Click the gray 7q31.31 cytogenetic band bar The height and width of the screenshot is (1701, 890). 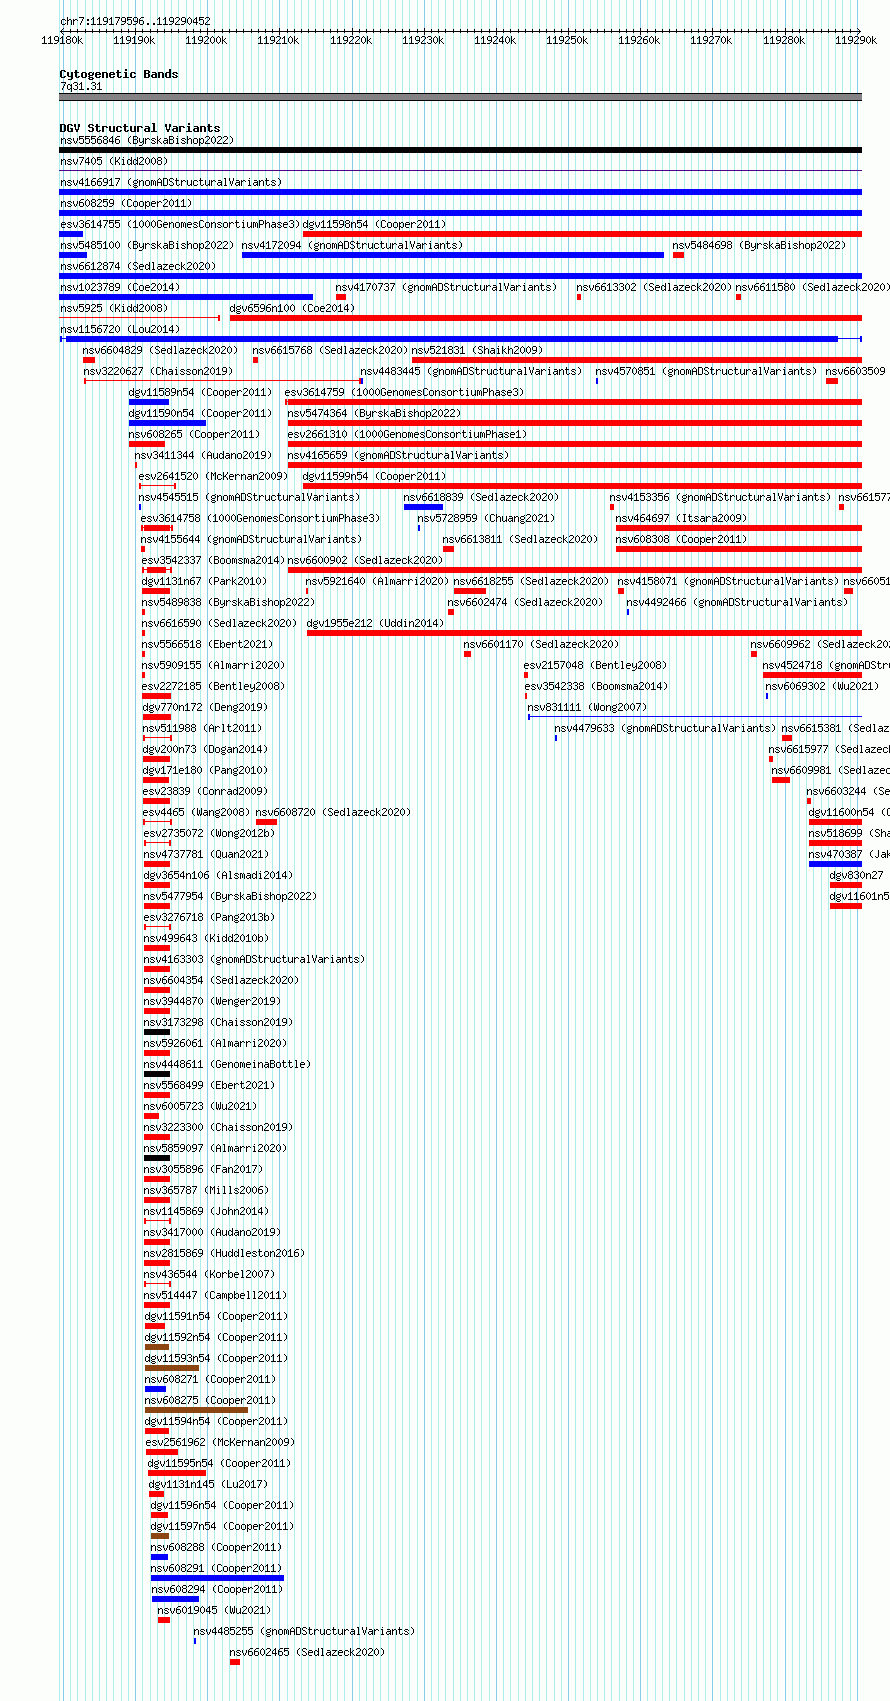point(461,97)
